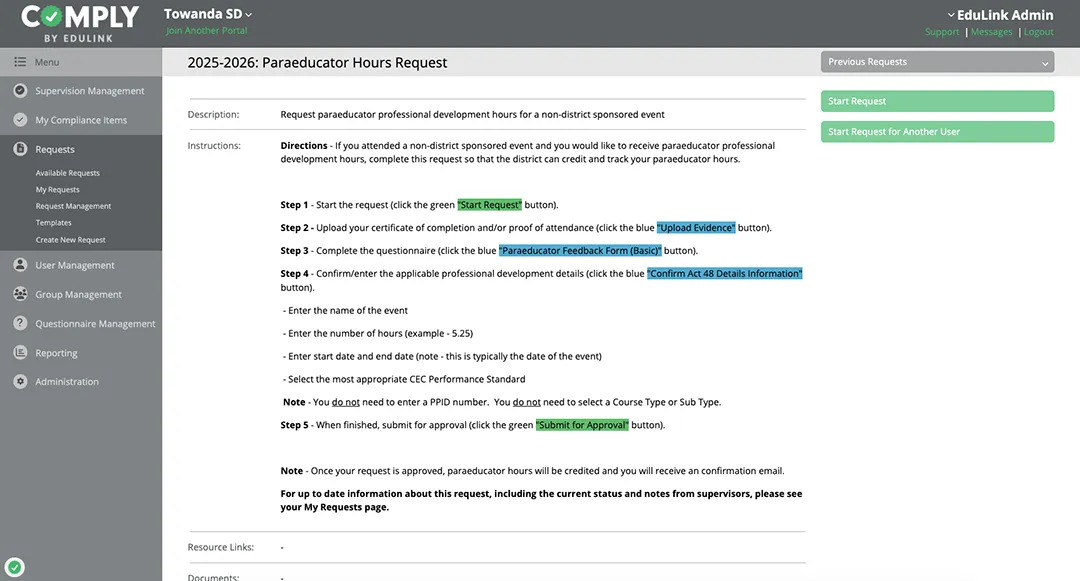Viewport: 1080px width, 581px height.
Task: Open Available Requests in the sidebar
Action: [67, 173]
